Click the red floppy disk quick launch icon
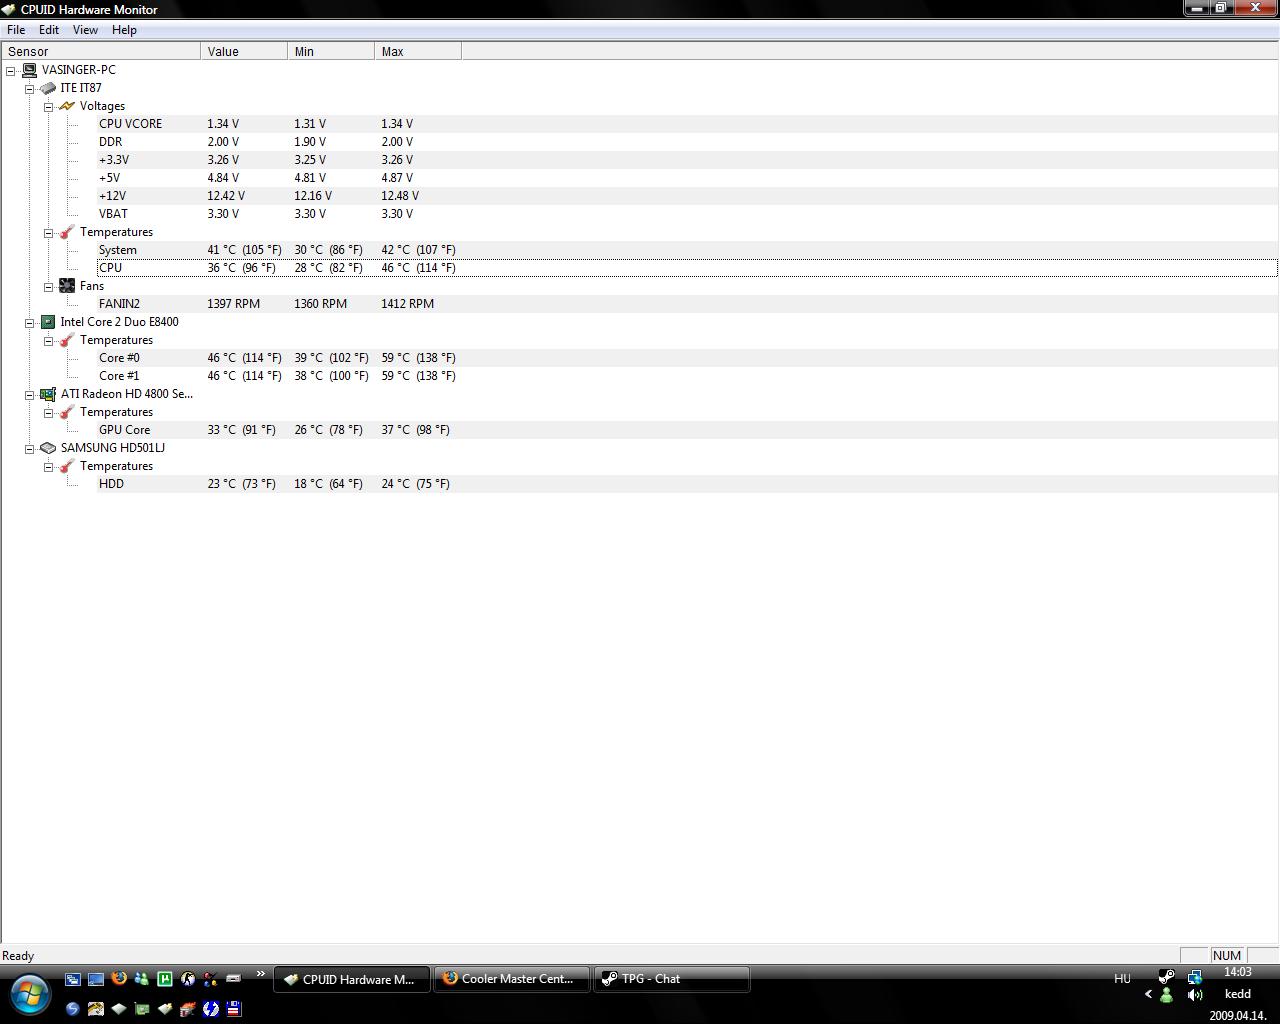The height and width of the screenshot is (1024, 1280). point(234,1009)
